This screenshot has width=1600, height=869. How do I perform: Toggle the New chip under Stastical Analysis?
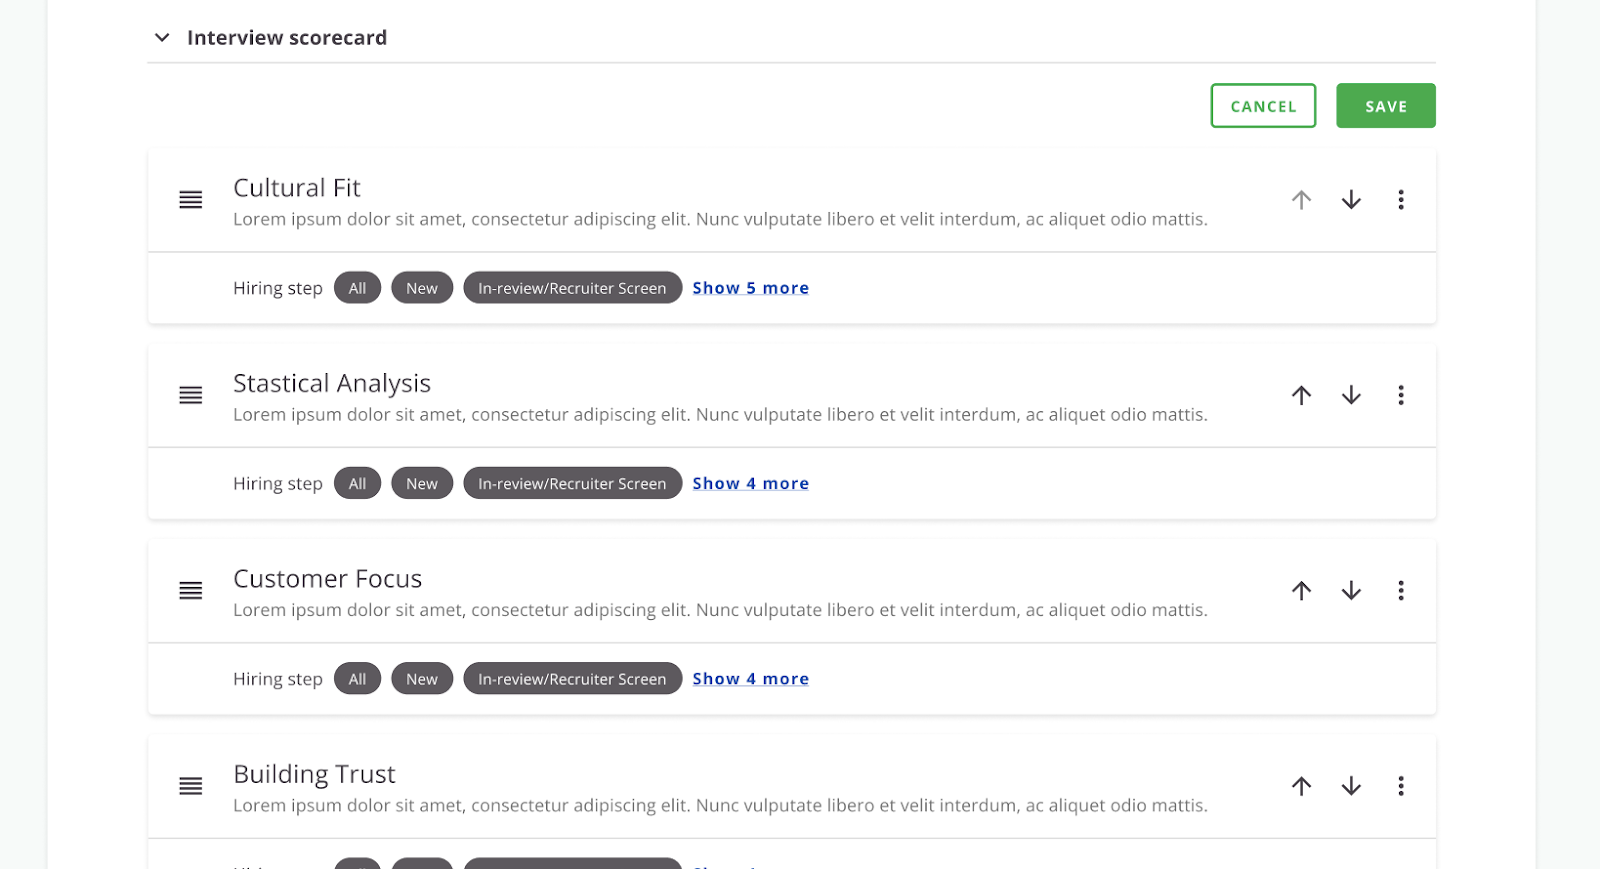(422, 483)
